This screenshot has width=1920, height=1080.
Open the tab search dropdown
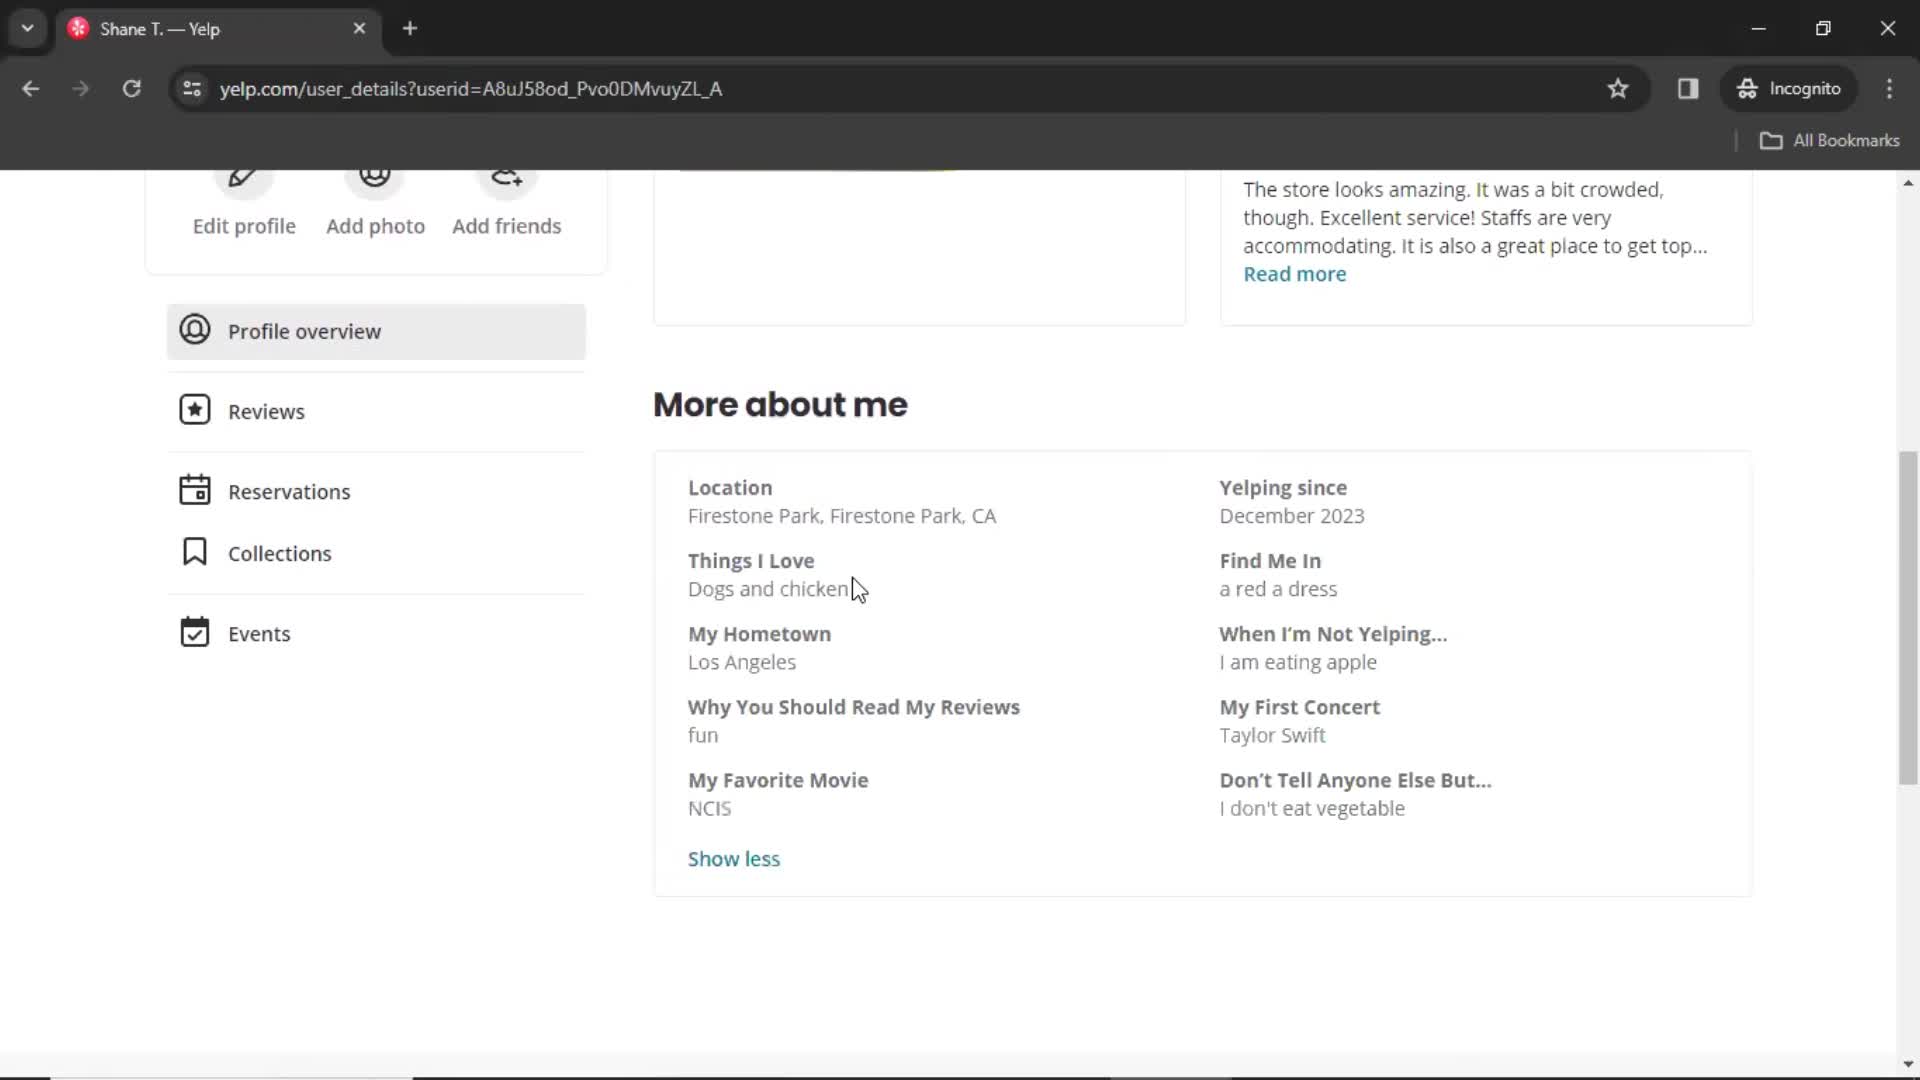[x=28, y=28]
